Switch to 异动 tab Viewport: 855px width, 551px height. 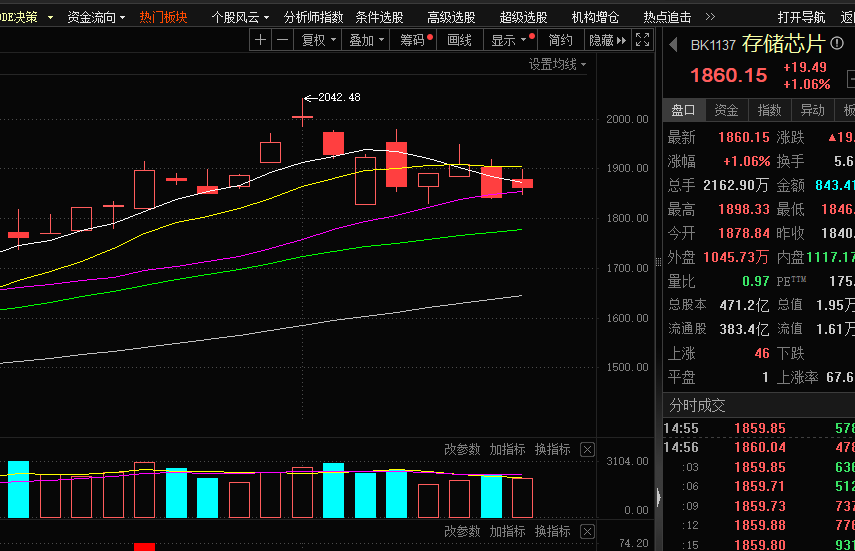pos(812,110)
